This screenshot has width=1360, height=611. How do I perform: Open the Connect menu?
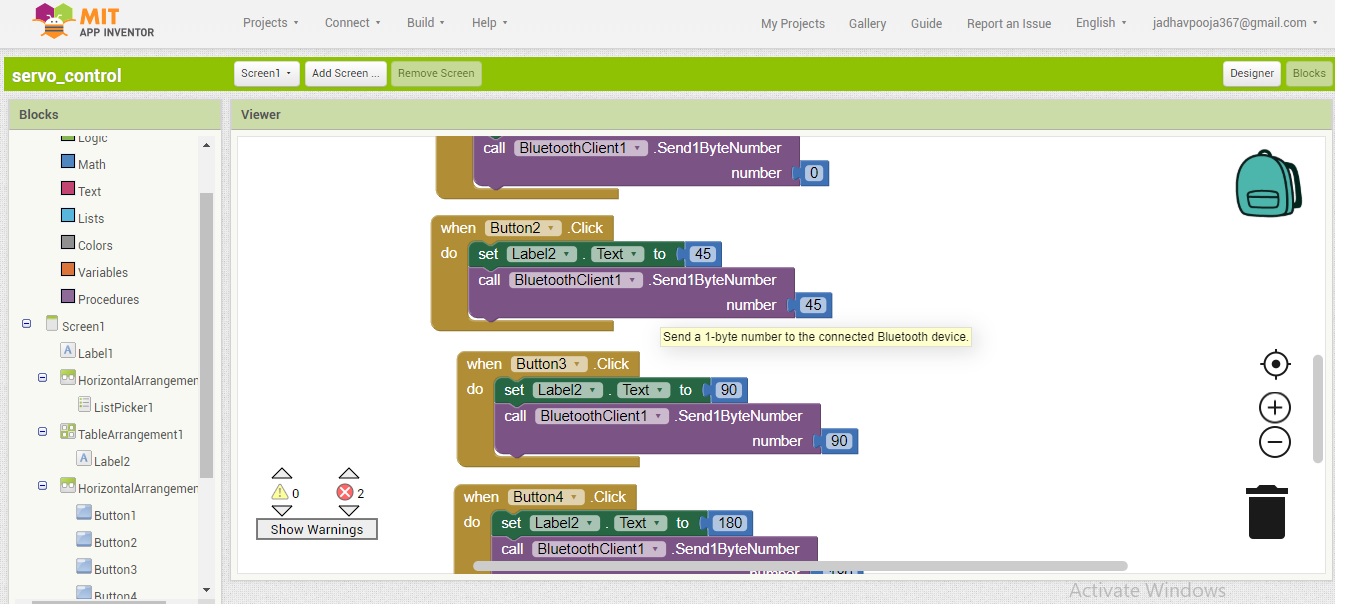point(353,22)
